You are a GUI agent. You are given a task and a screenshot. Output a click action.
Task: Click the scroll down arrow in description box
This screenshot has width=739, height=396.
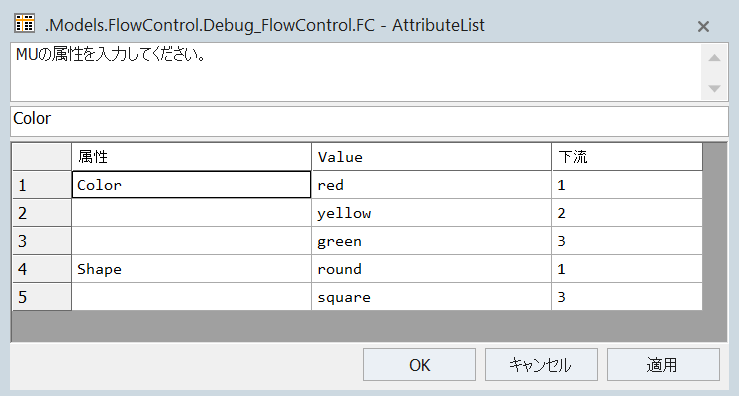714,88
